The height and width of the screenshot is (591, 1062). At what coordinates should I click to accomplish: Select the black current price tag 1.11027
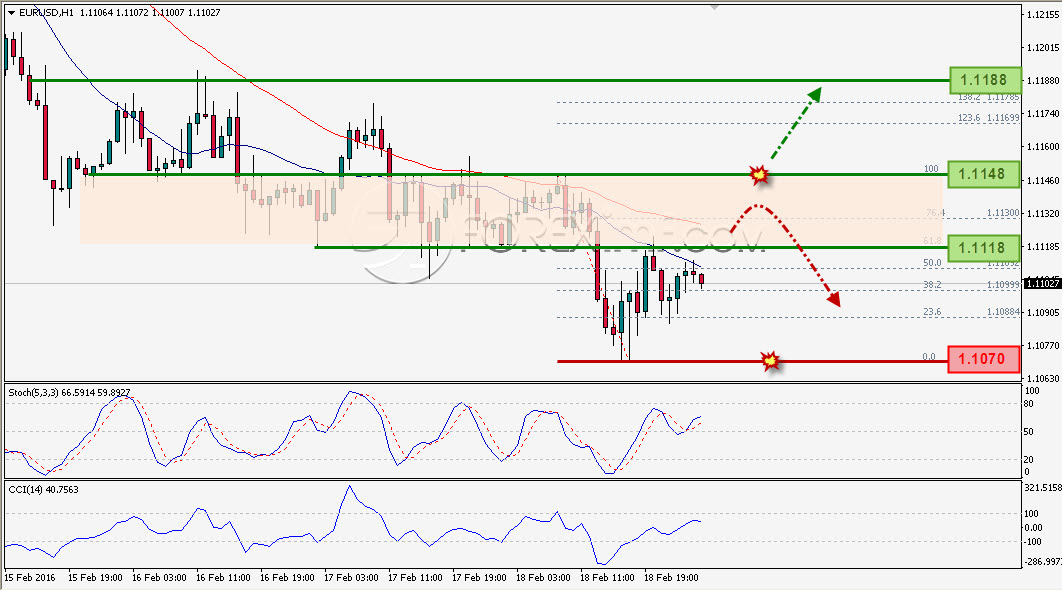[x=1042, y=283]
